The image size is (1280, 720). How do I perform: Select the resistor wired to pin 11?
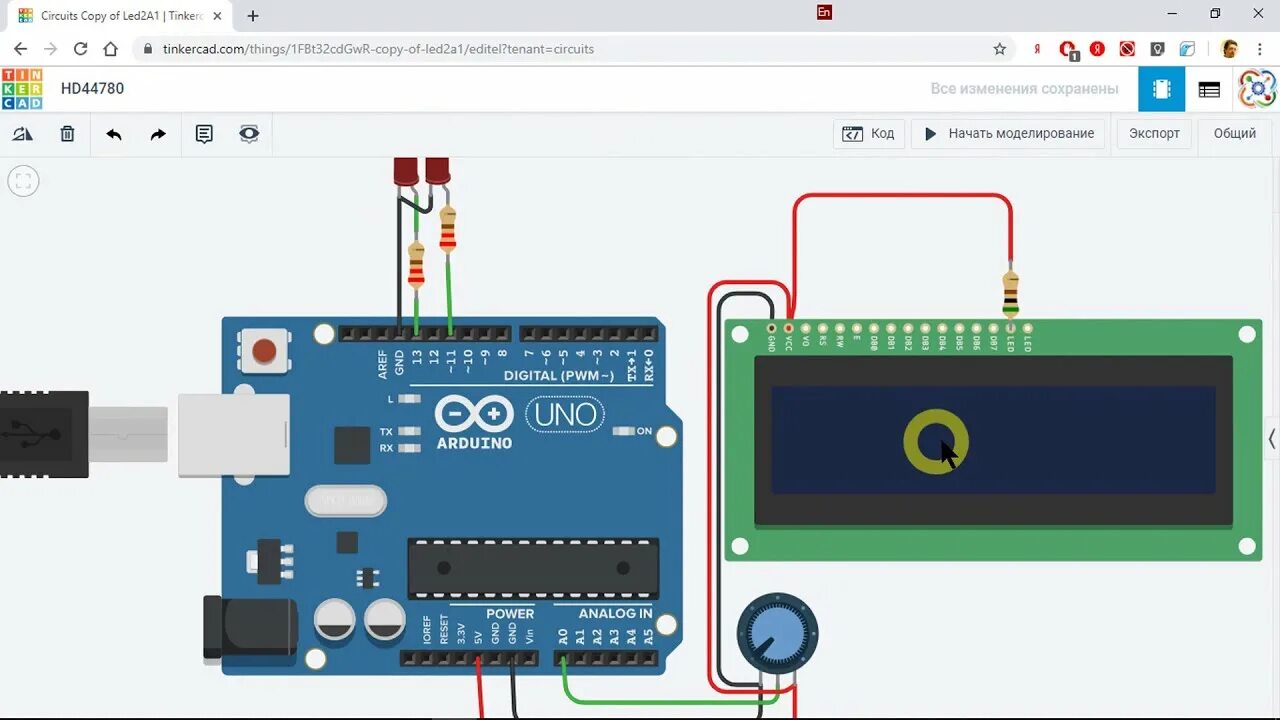point(448,228)
